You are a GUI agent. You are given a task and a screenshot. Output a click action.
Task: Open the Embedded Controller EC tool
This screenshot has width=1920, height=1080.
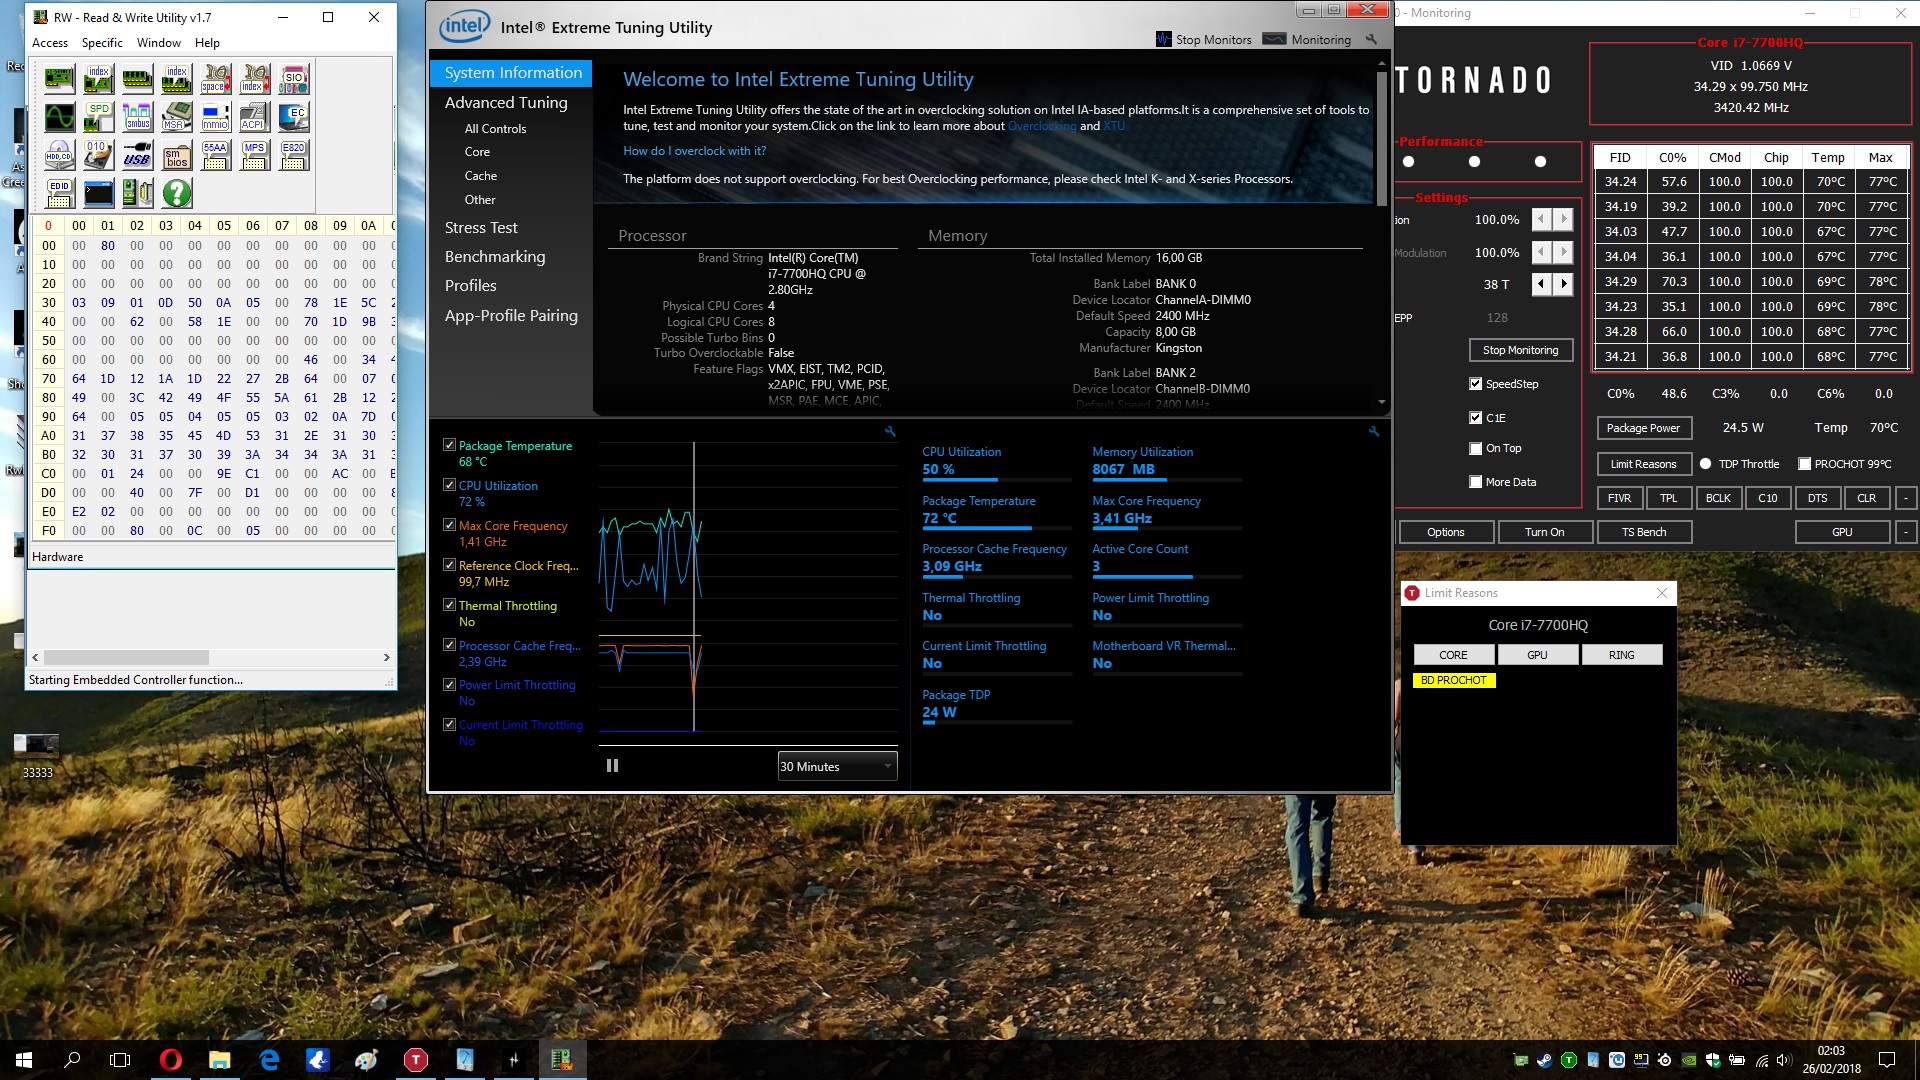coord(293,117)
